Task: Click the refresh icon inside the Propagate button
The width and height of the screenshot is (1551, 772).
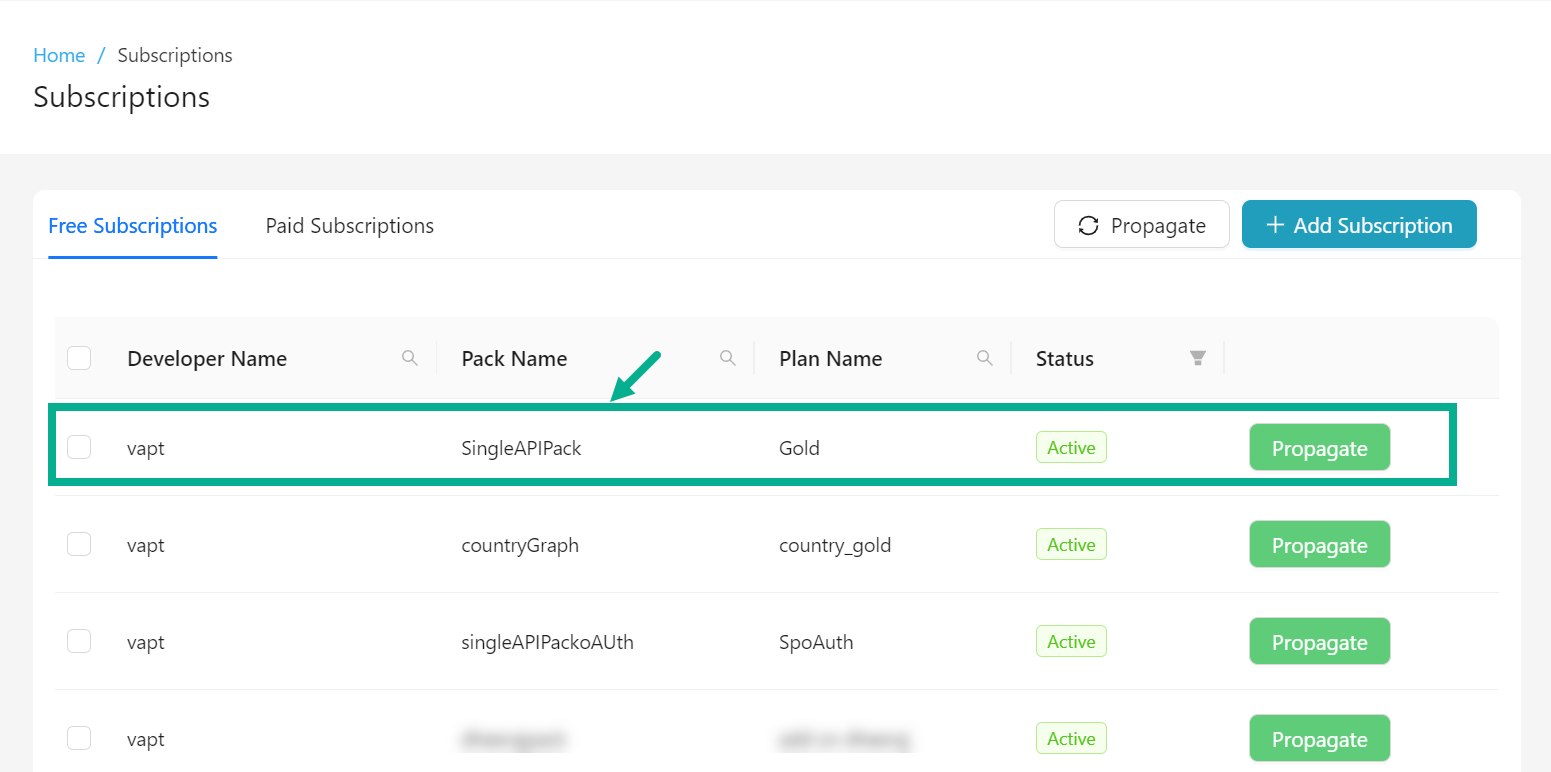Action: point(1088,225)
